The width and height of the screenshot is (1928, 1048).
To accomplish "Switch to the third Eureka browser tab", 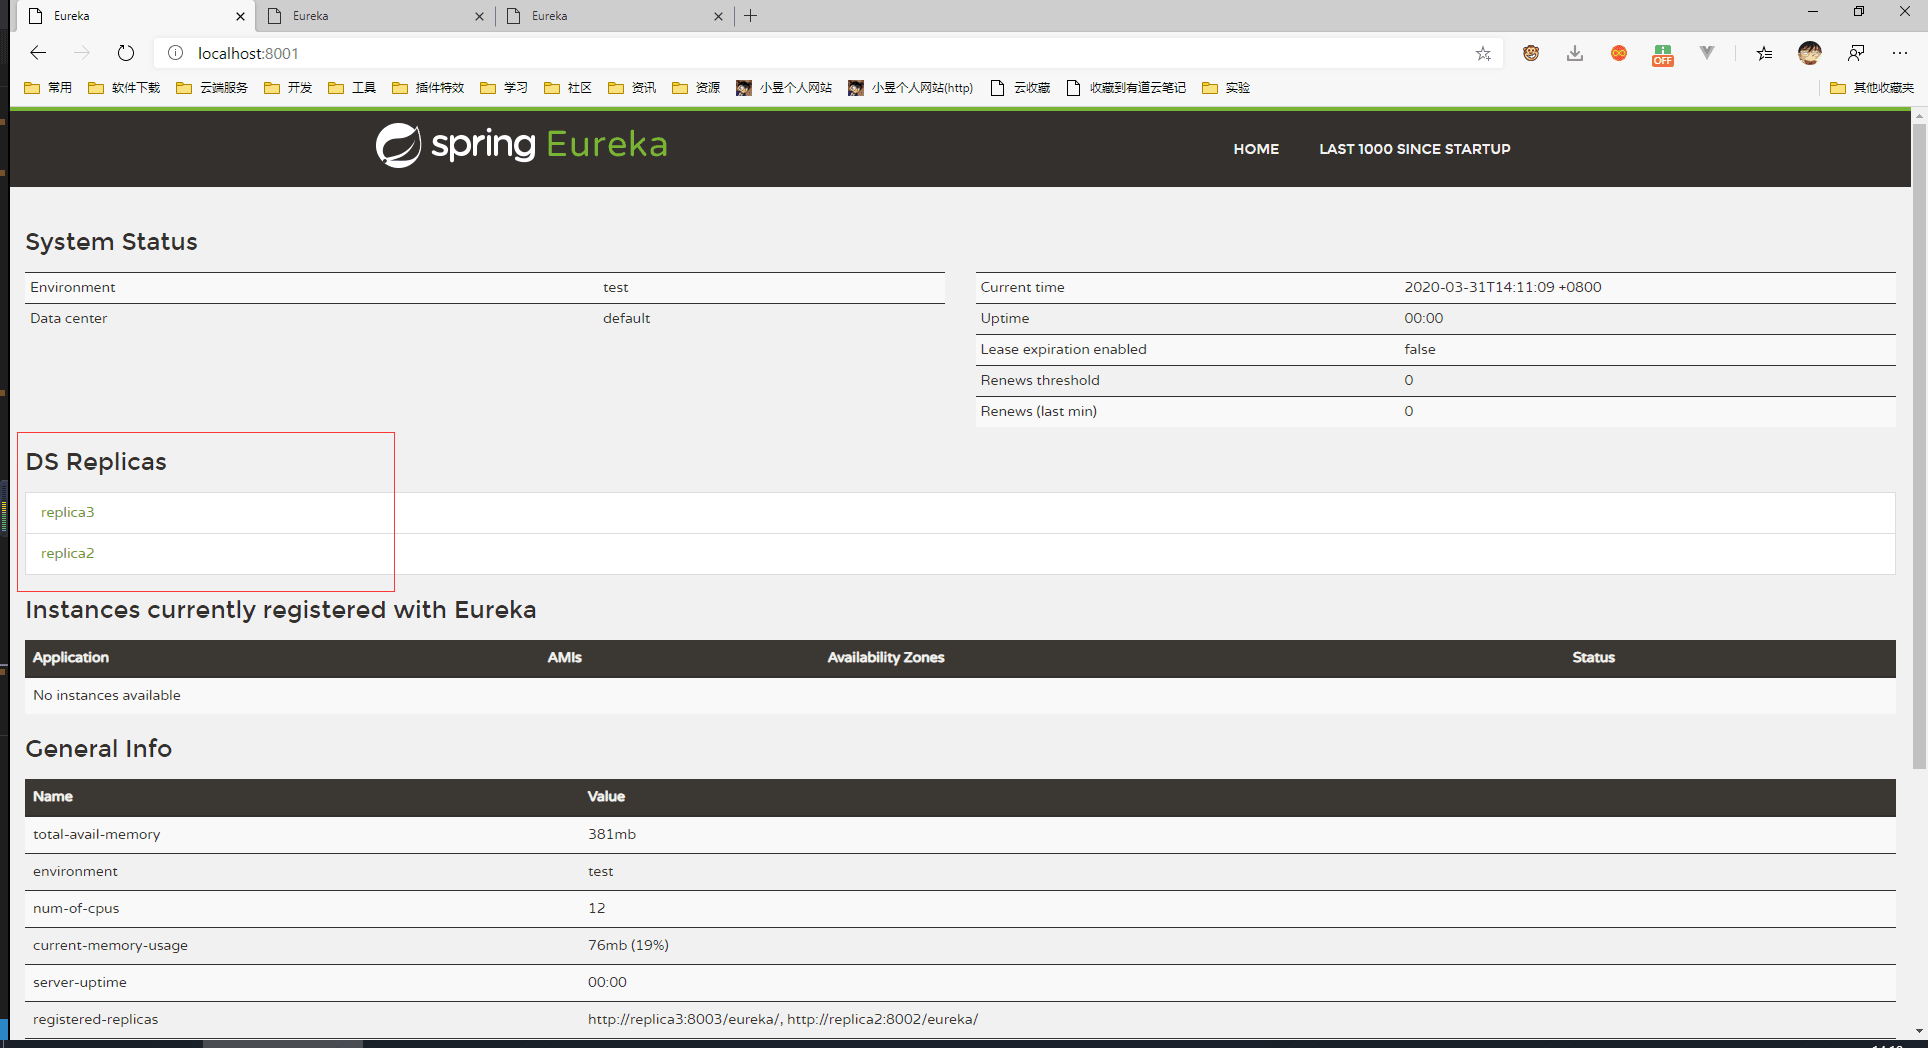I will tap(616, 16).
